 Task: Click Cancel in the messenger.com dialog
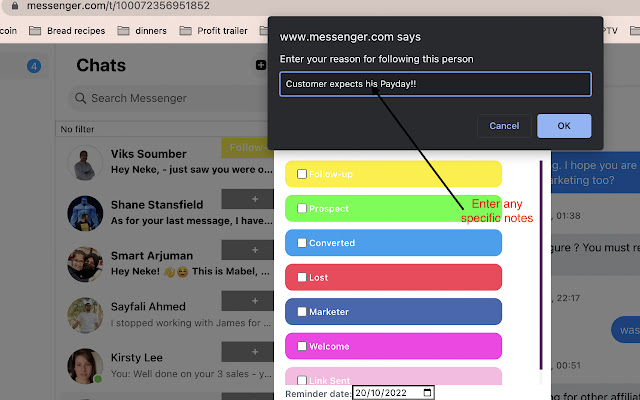(x=504, y=126)
